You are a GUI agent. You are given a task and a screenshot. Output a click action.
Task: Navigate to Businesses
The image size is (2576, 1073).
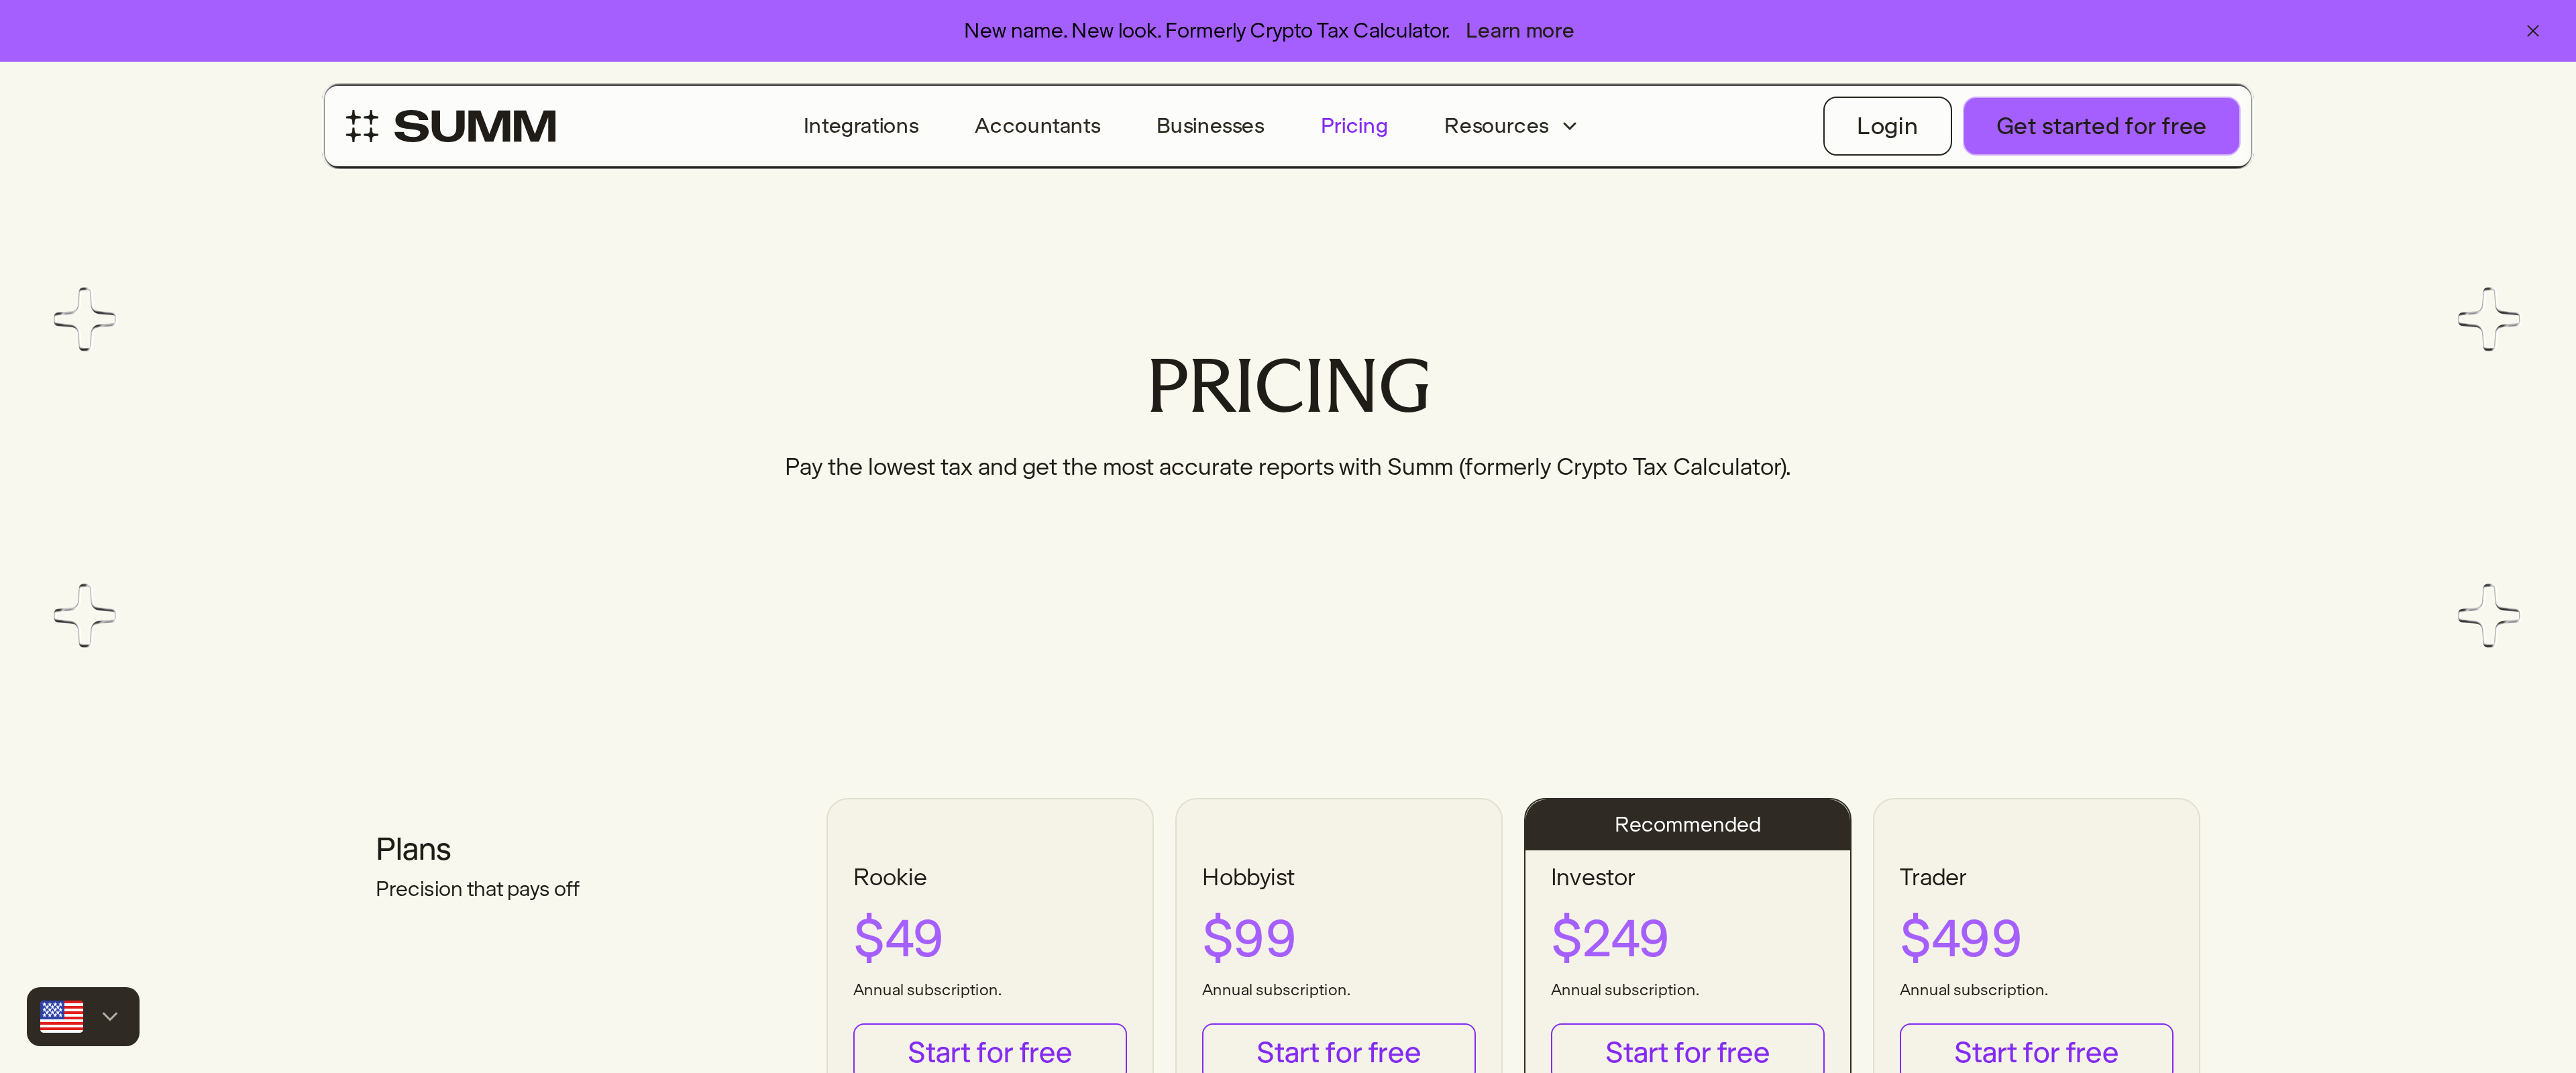[x=1210, y=126]
